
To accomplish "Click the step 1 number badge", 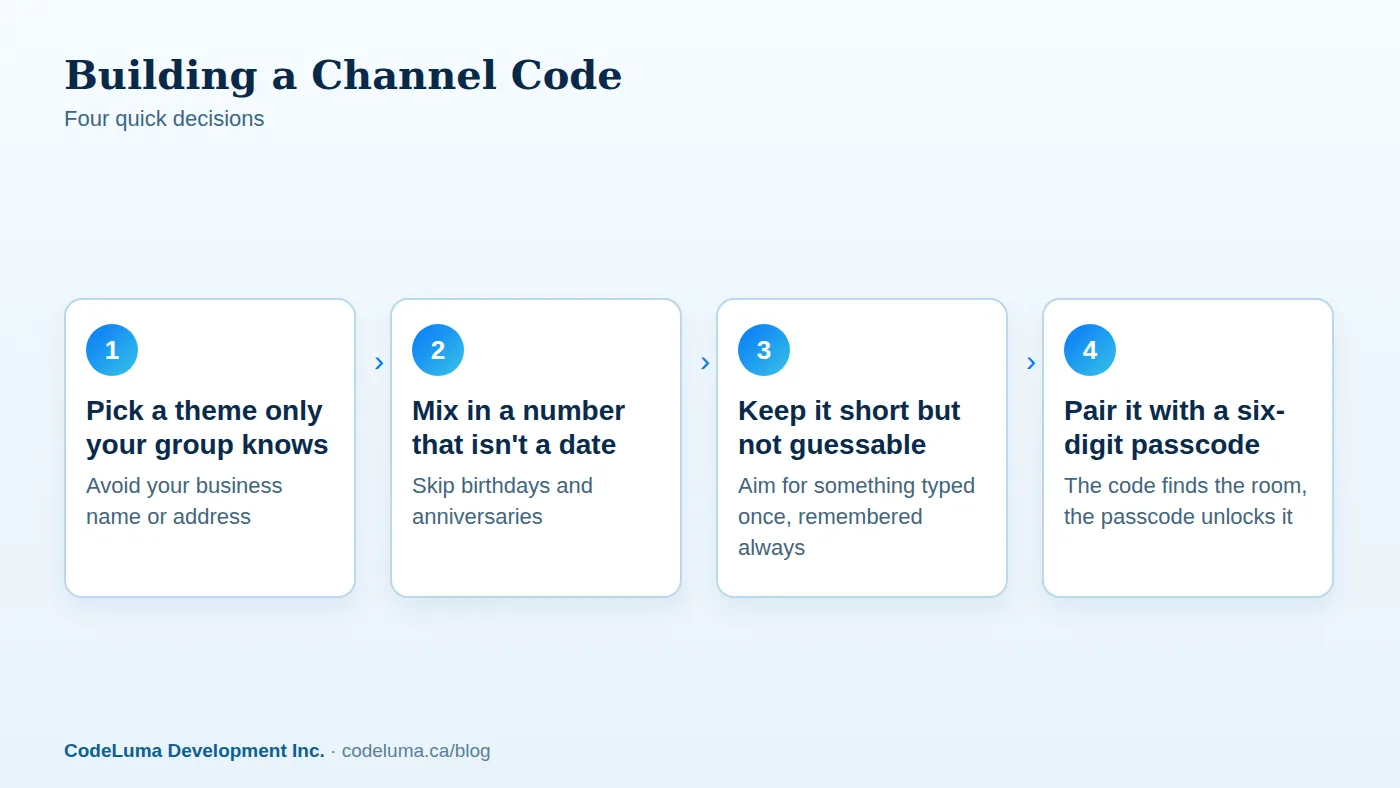I will tap(112, 350).
